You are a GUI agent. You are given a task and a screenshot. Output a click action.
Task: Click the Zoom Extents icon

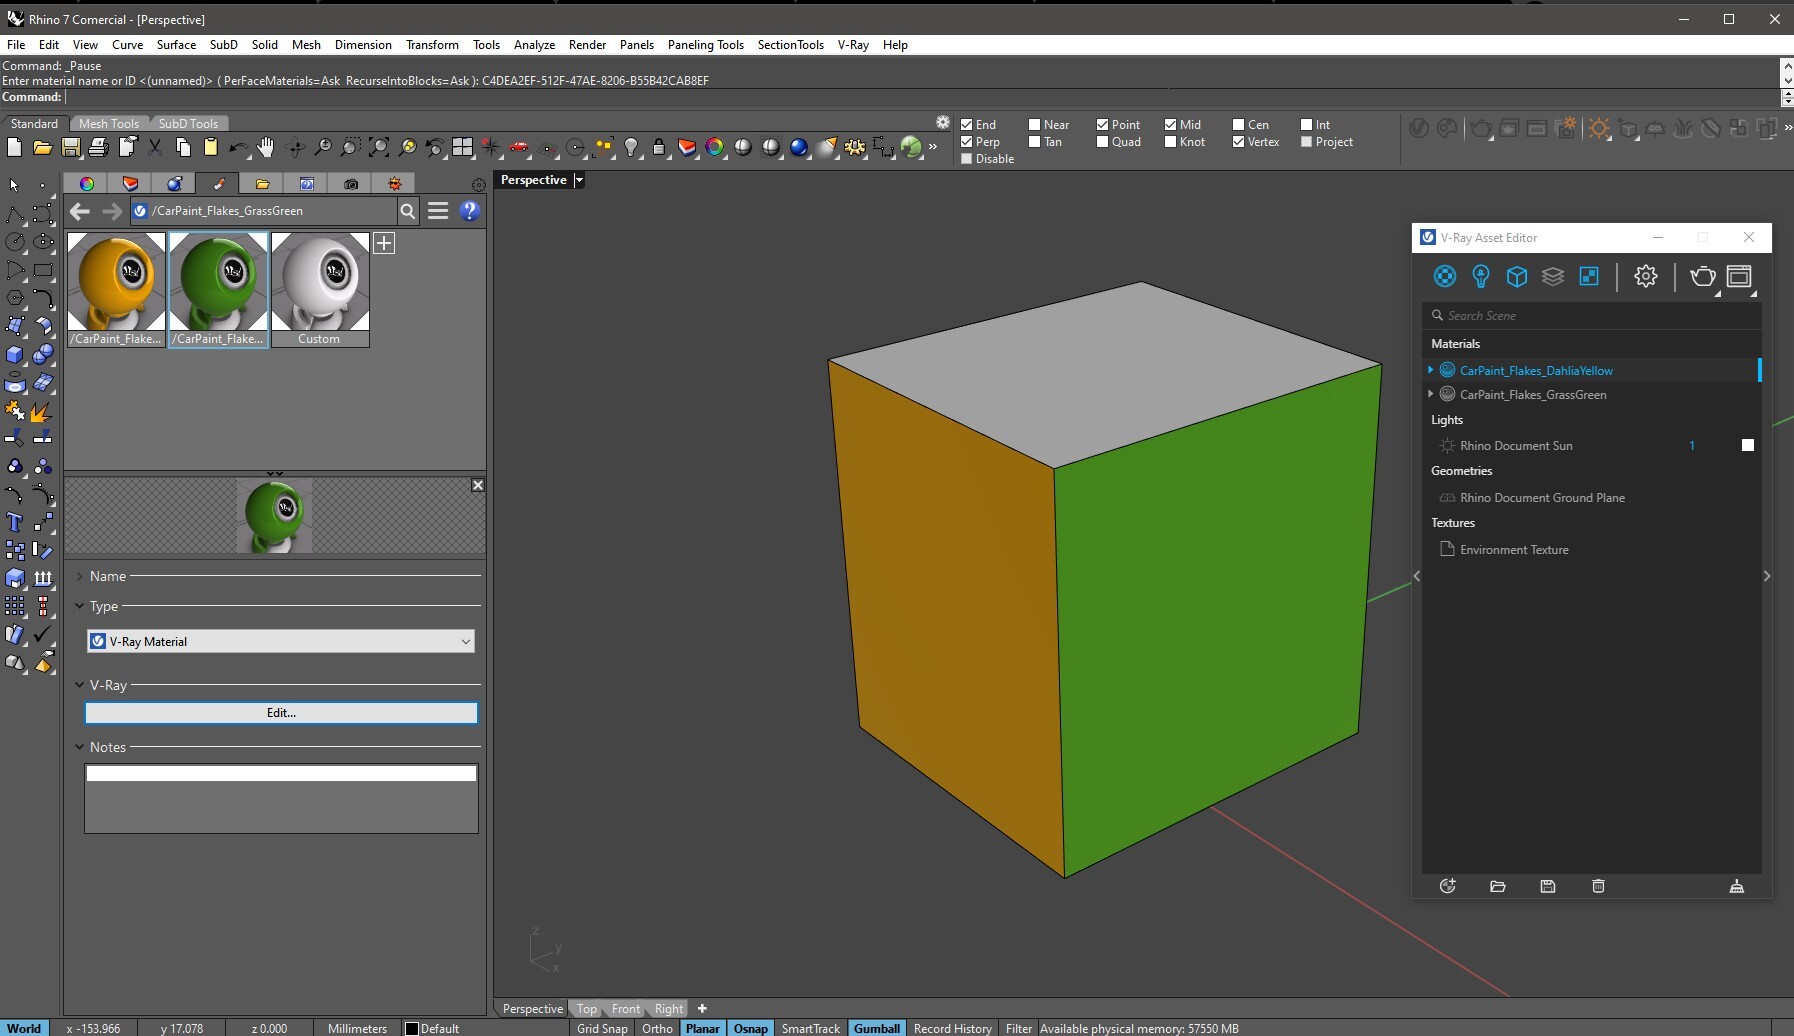point(379,147)
